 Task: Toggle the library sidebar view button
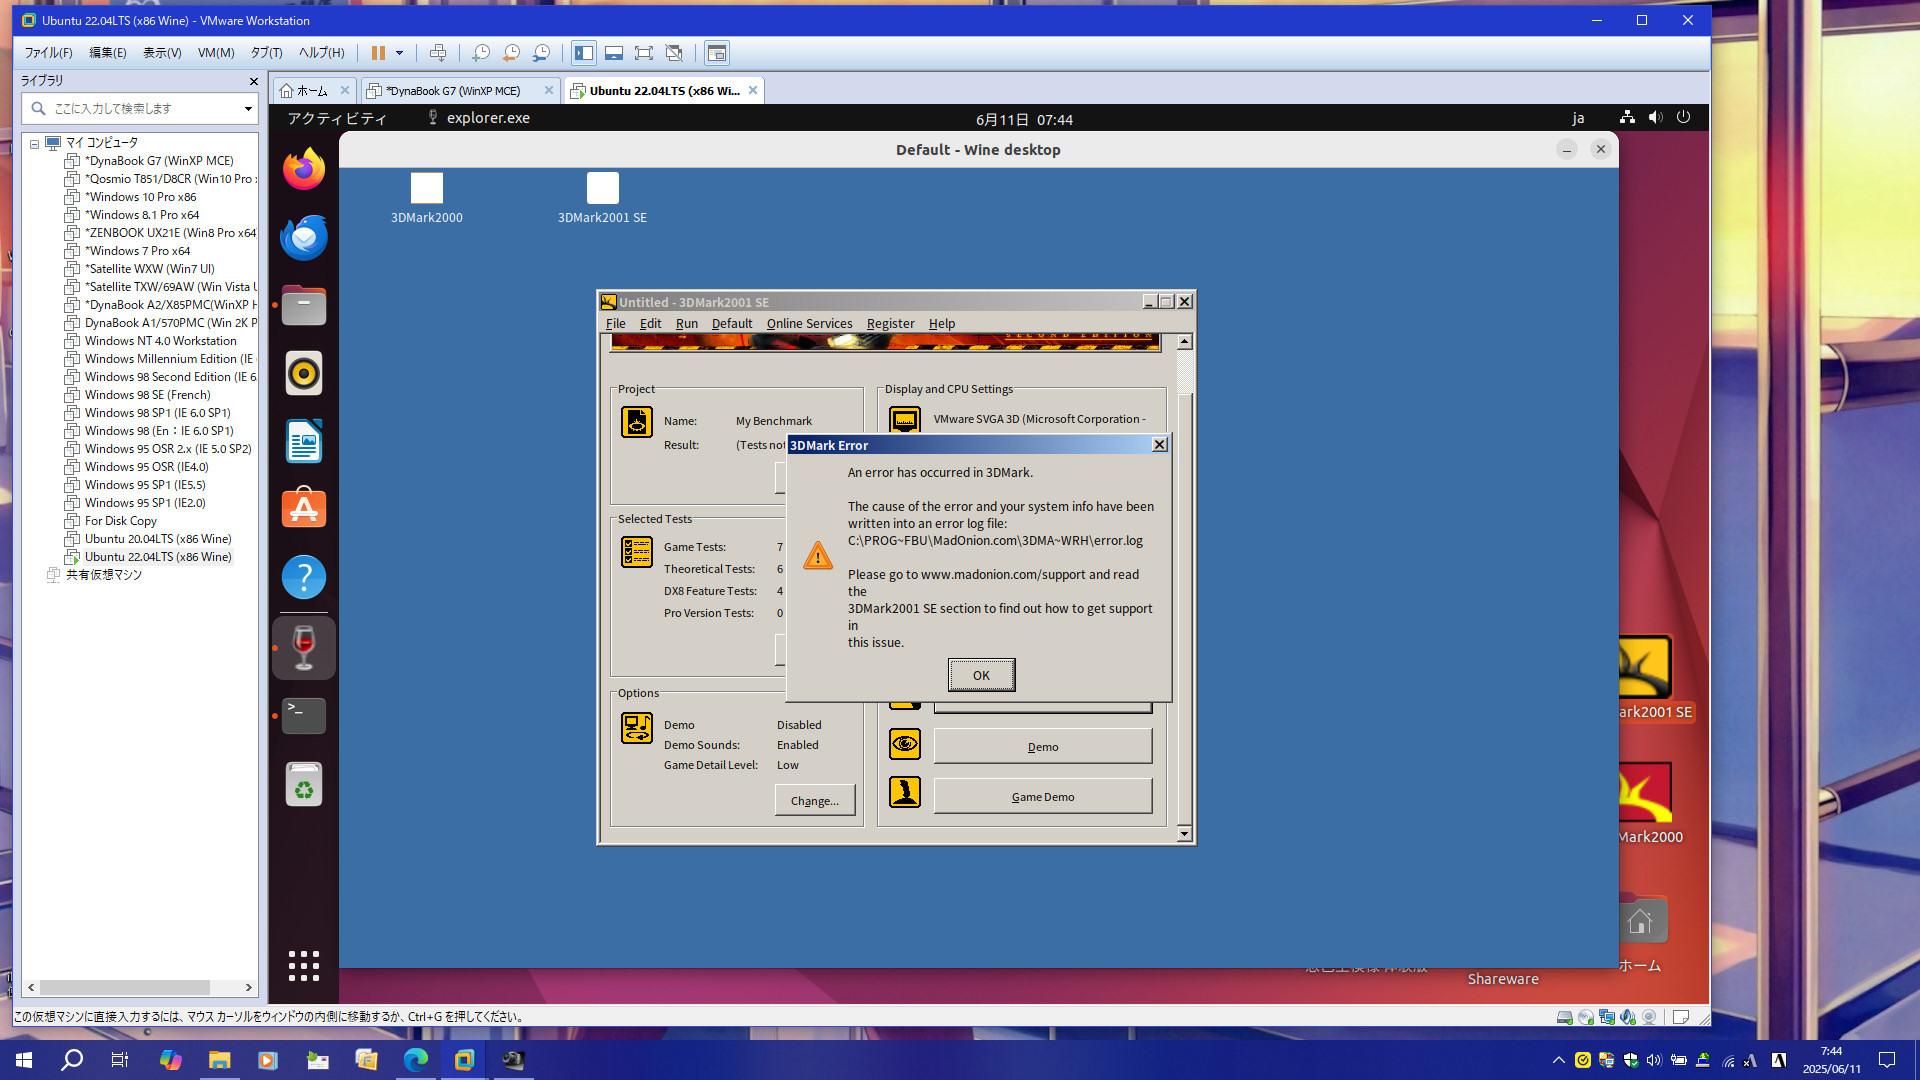coord(584,53)
